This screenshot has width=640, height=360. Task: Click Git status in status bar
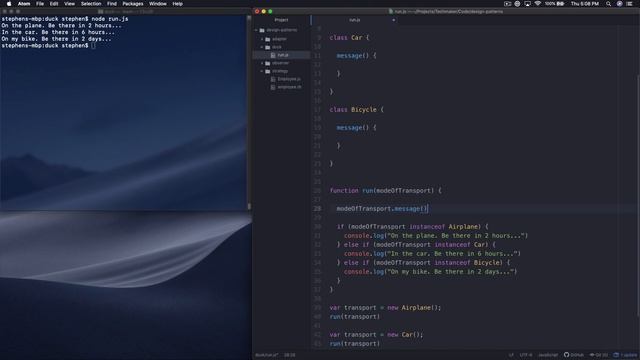(599, 355)
